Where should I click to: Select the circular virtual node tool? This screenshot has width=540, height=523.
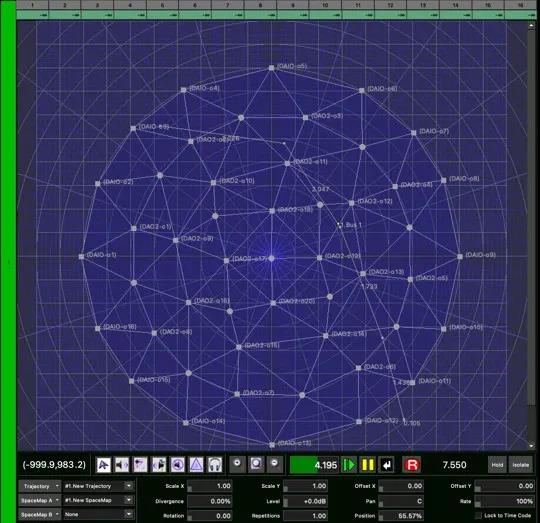(x=178, y=465)
